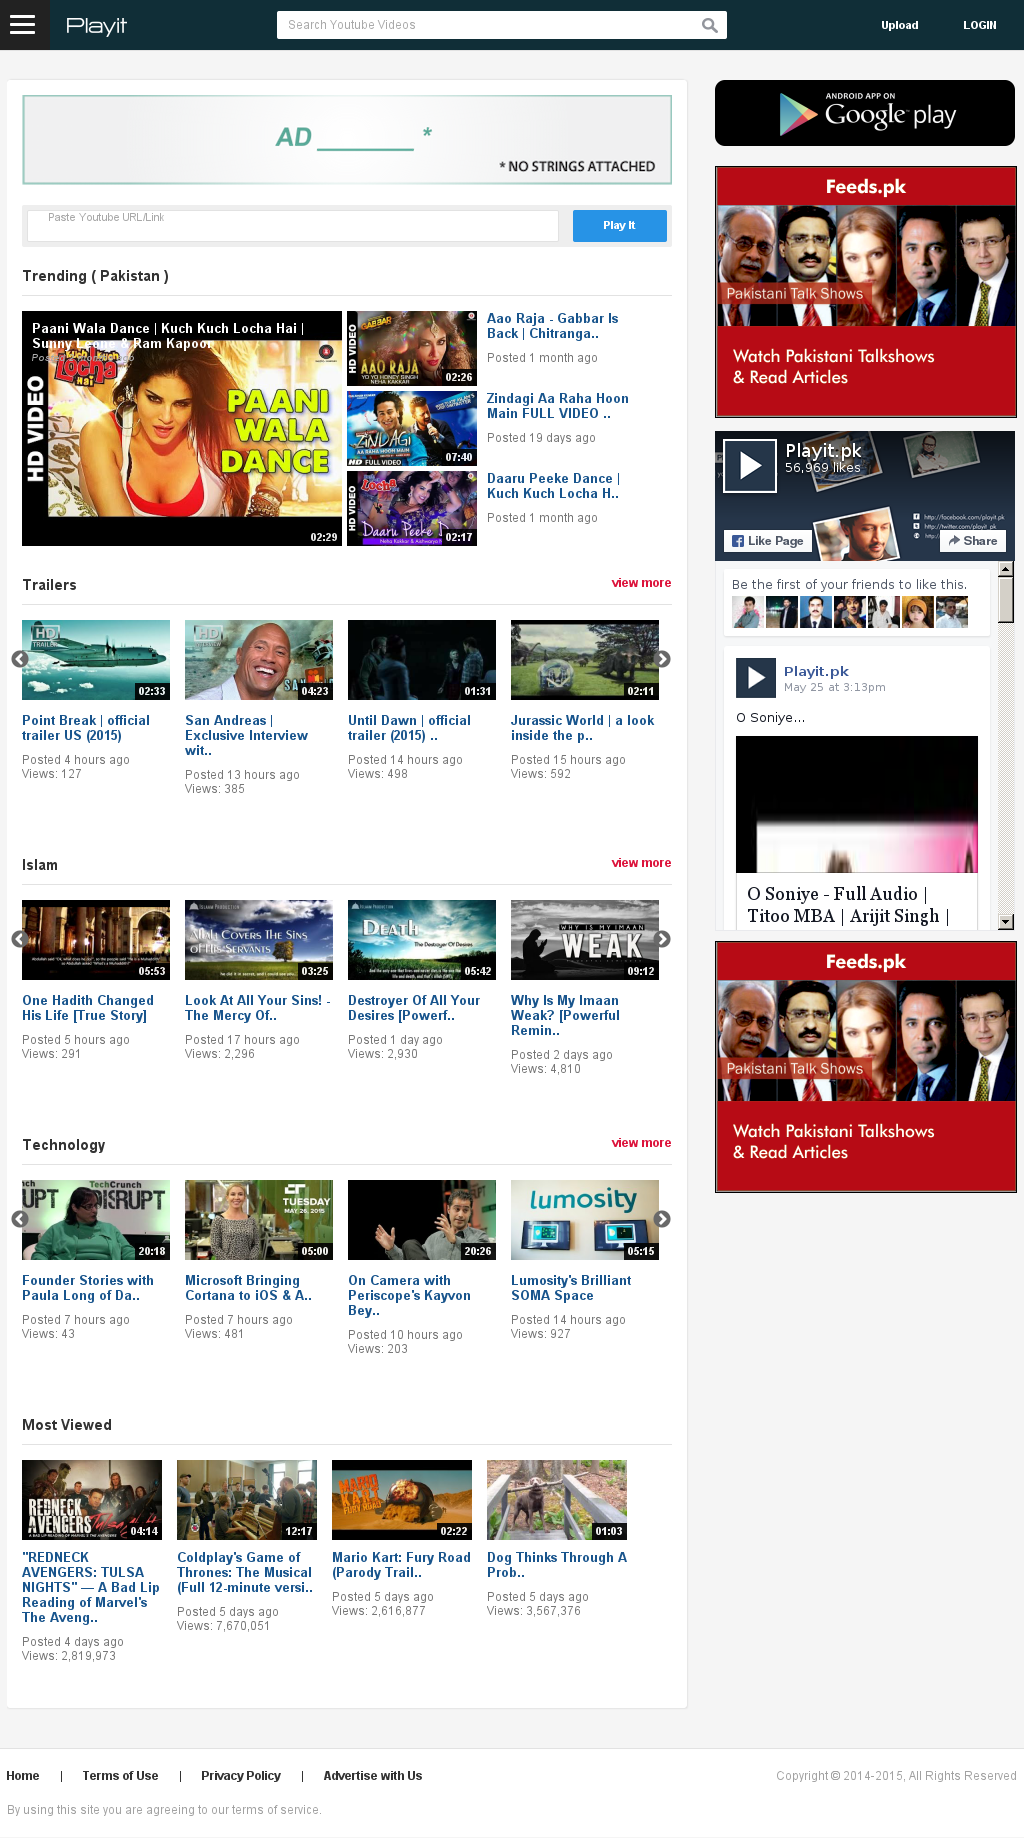Image resolution: width=1024 pixels, height=1838 pixels.
Task: Click the Playit.pk Facebook page logo
Action: 750,466
